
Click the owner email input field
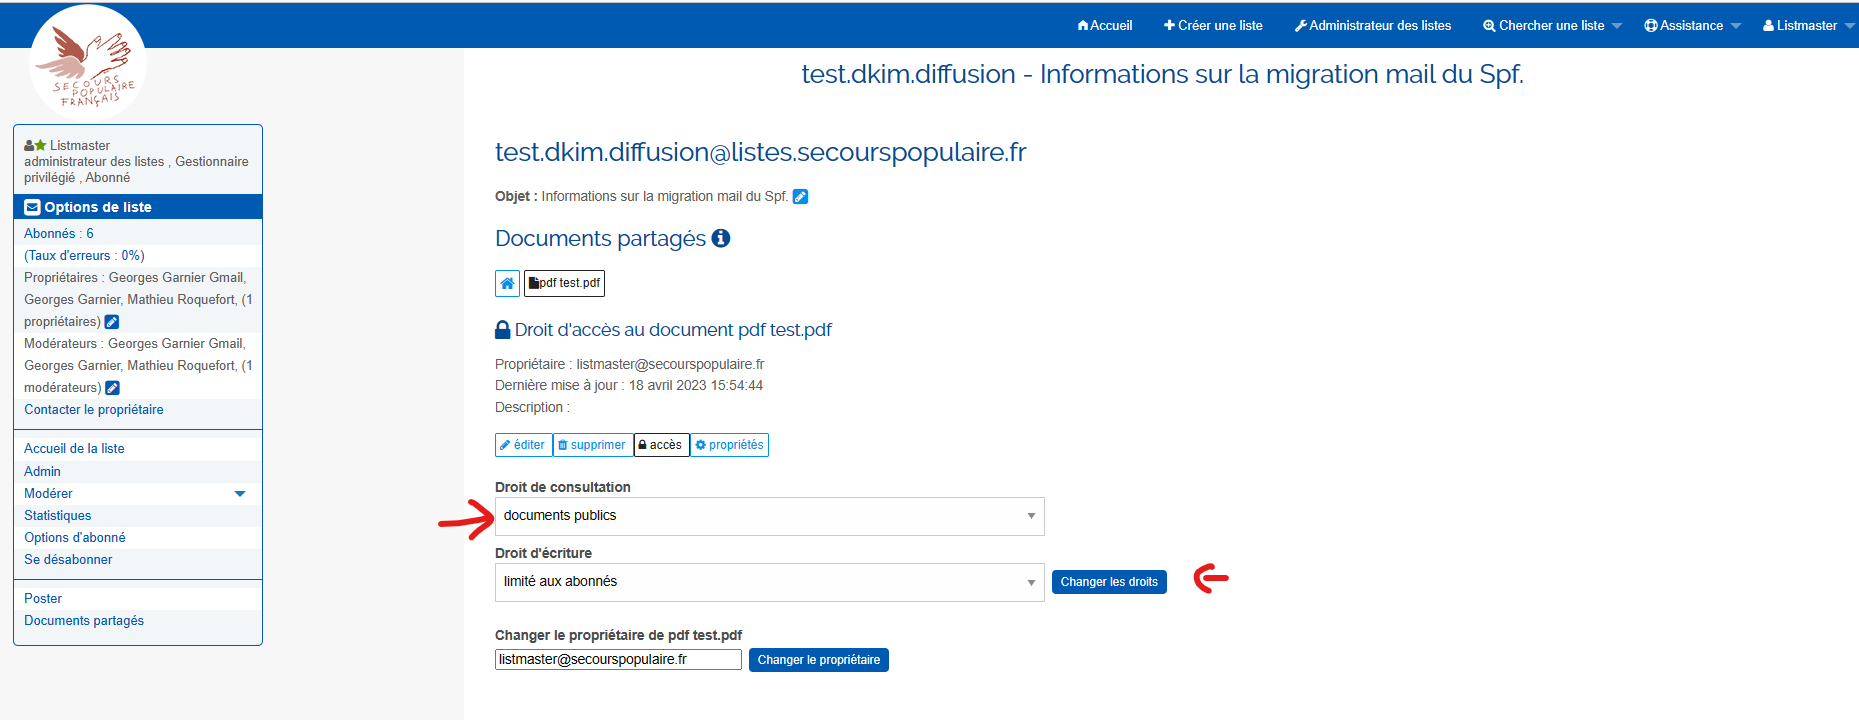(x=618, y=660)
